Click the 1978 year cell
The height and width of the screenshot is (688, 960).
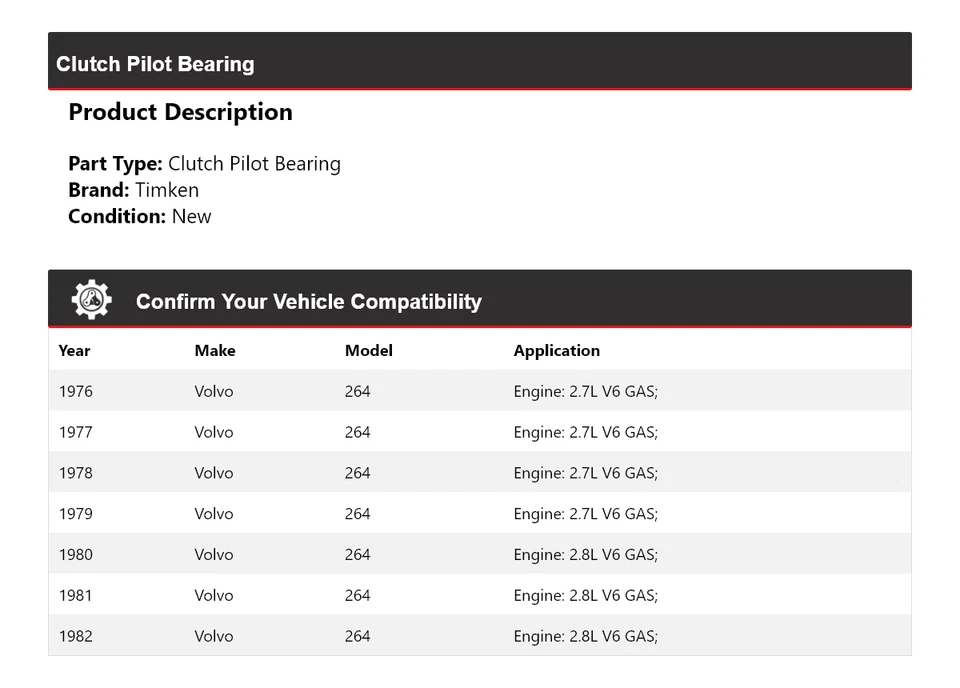point(75,473)
